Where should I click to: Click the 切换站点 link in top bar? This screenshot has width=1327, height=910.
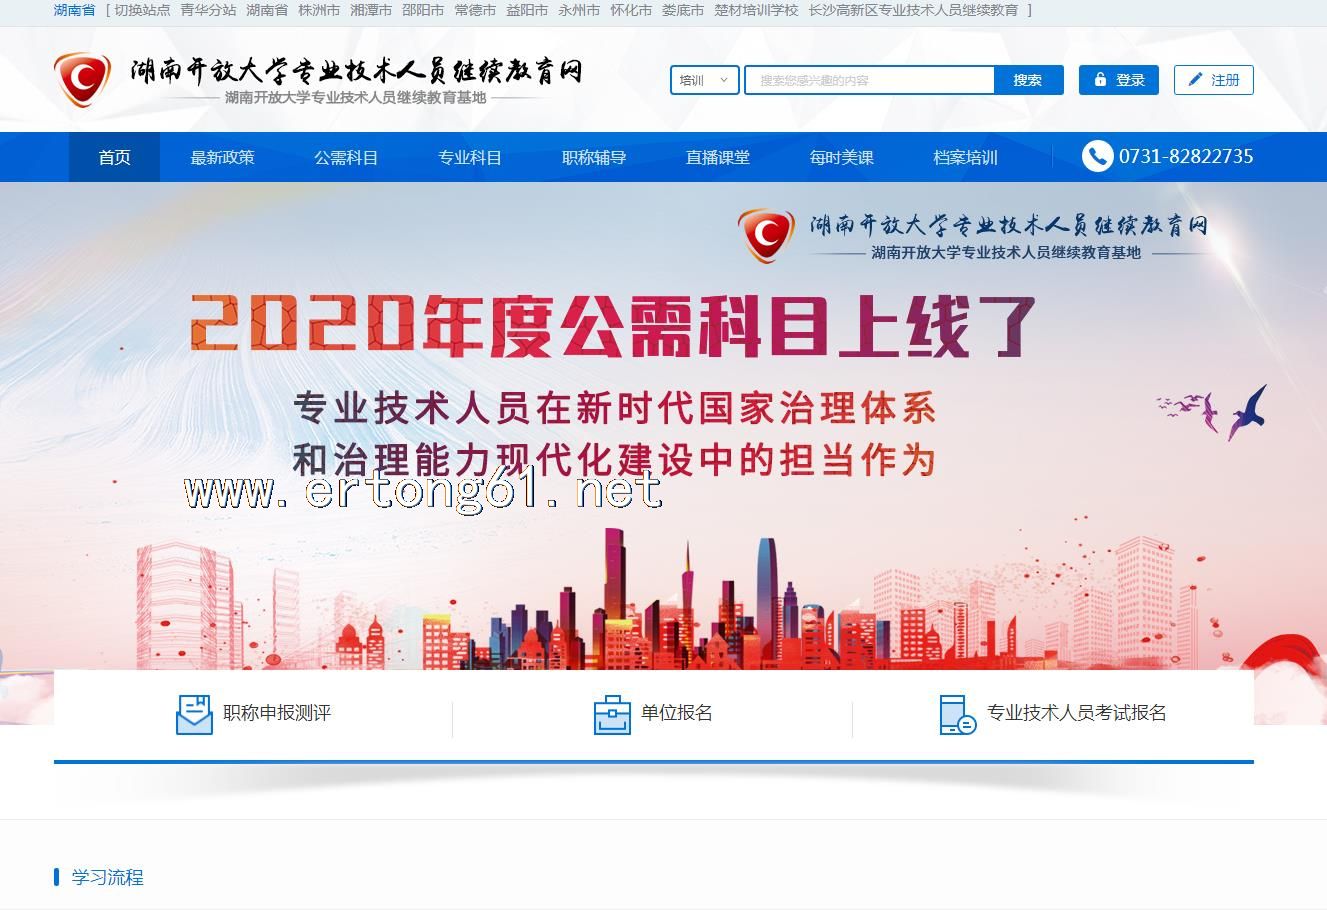[142, 10]
